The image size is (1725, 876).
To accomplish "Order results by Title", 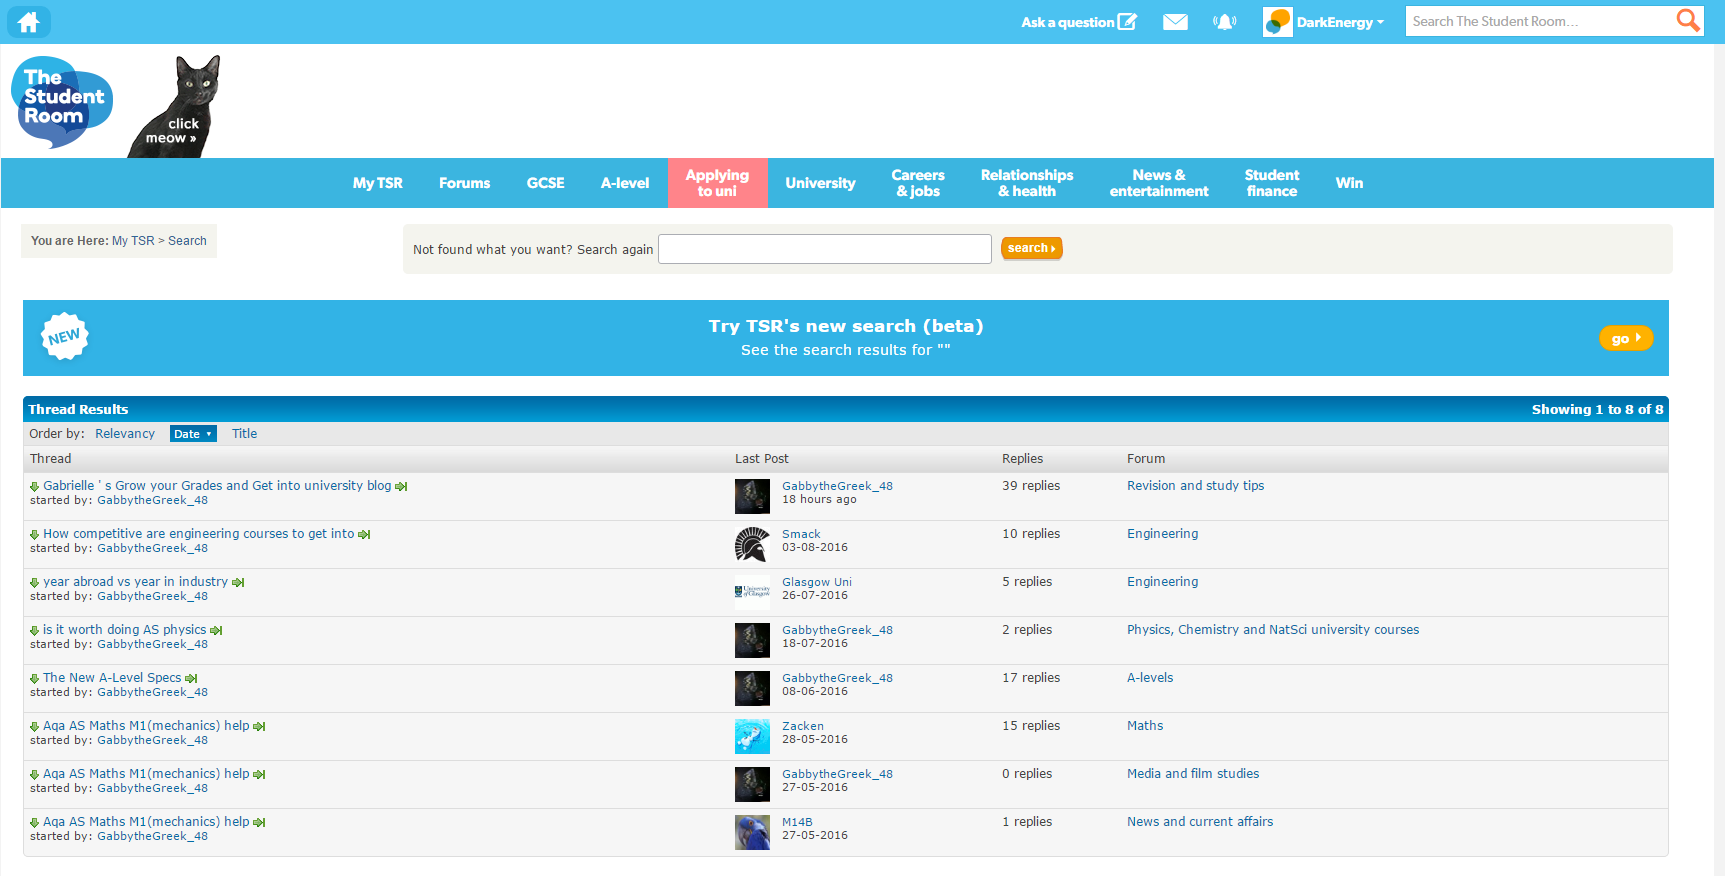I will point(244,434).
